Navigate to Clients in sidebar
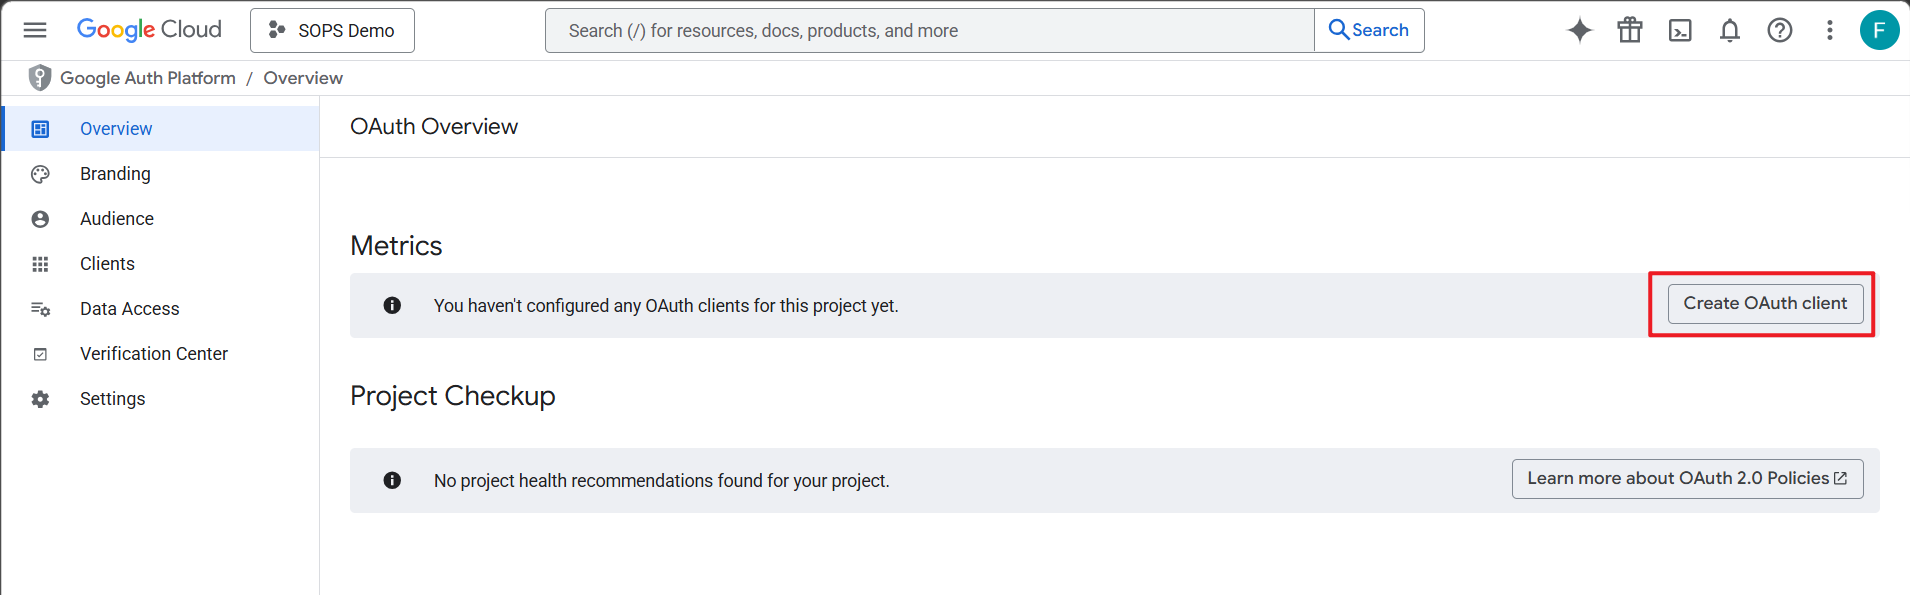This screenshot has height=595, width=1910. pos(107,264)
